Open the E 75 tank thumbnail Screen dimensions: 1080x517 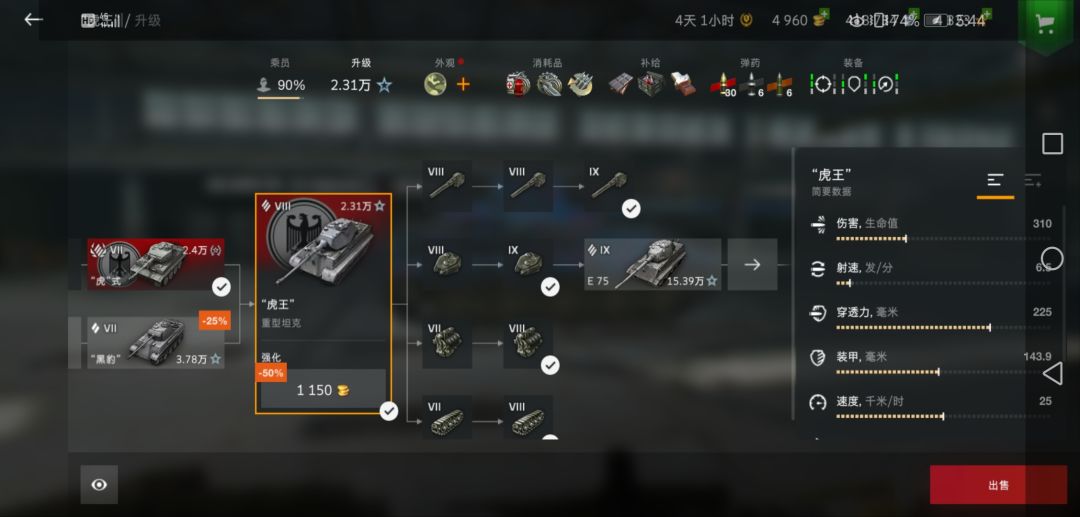(x=653, y=264)
